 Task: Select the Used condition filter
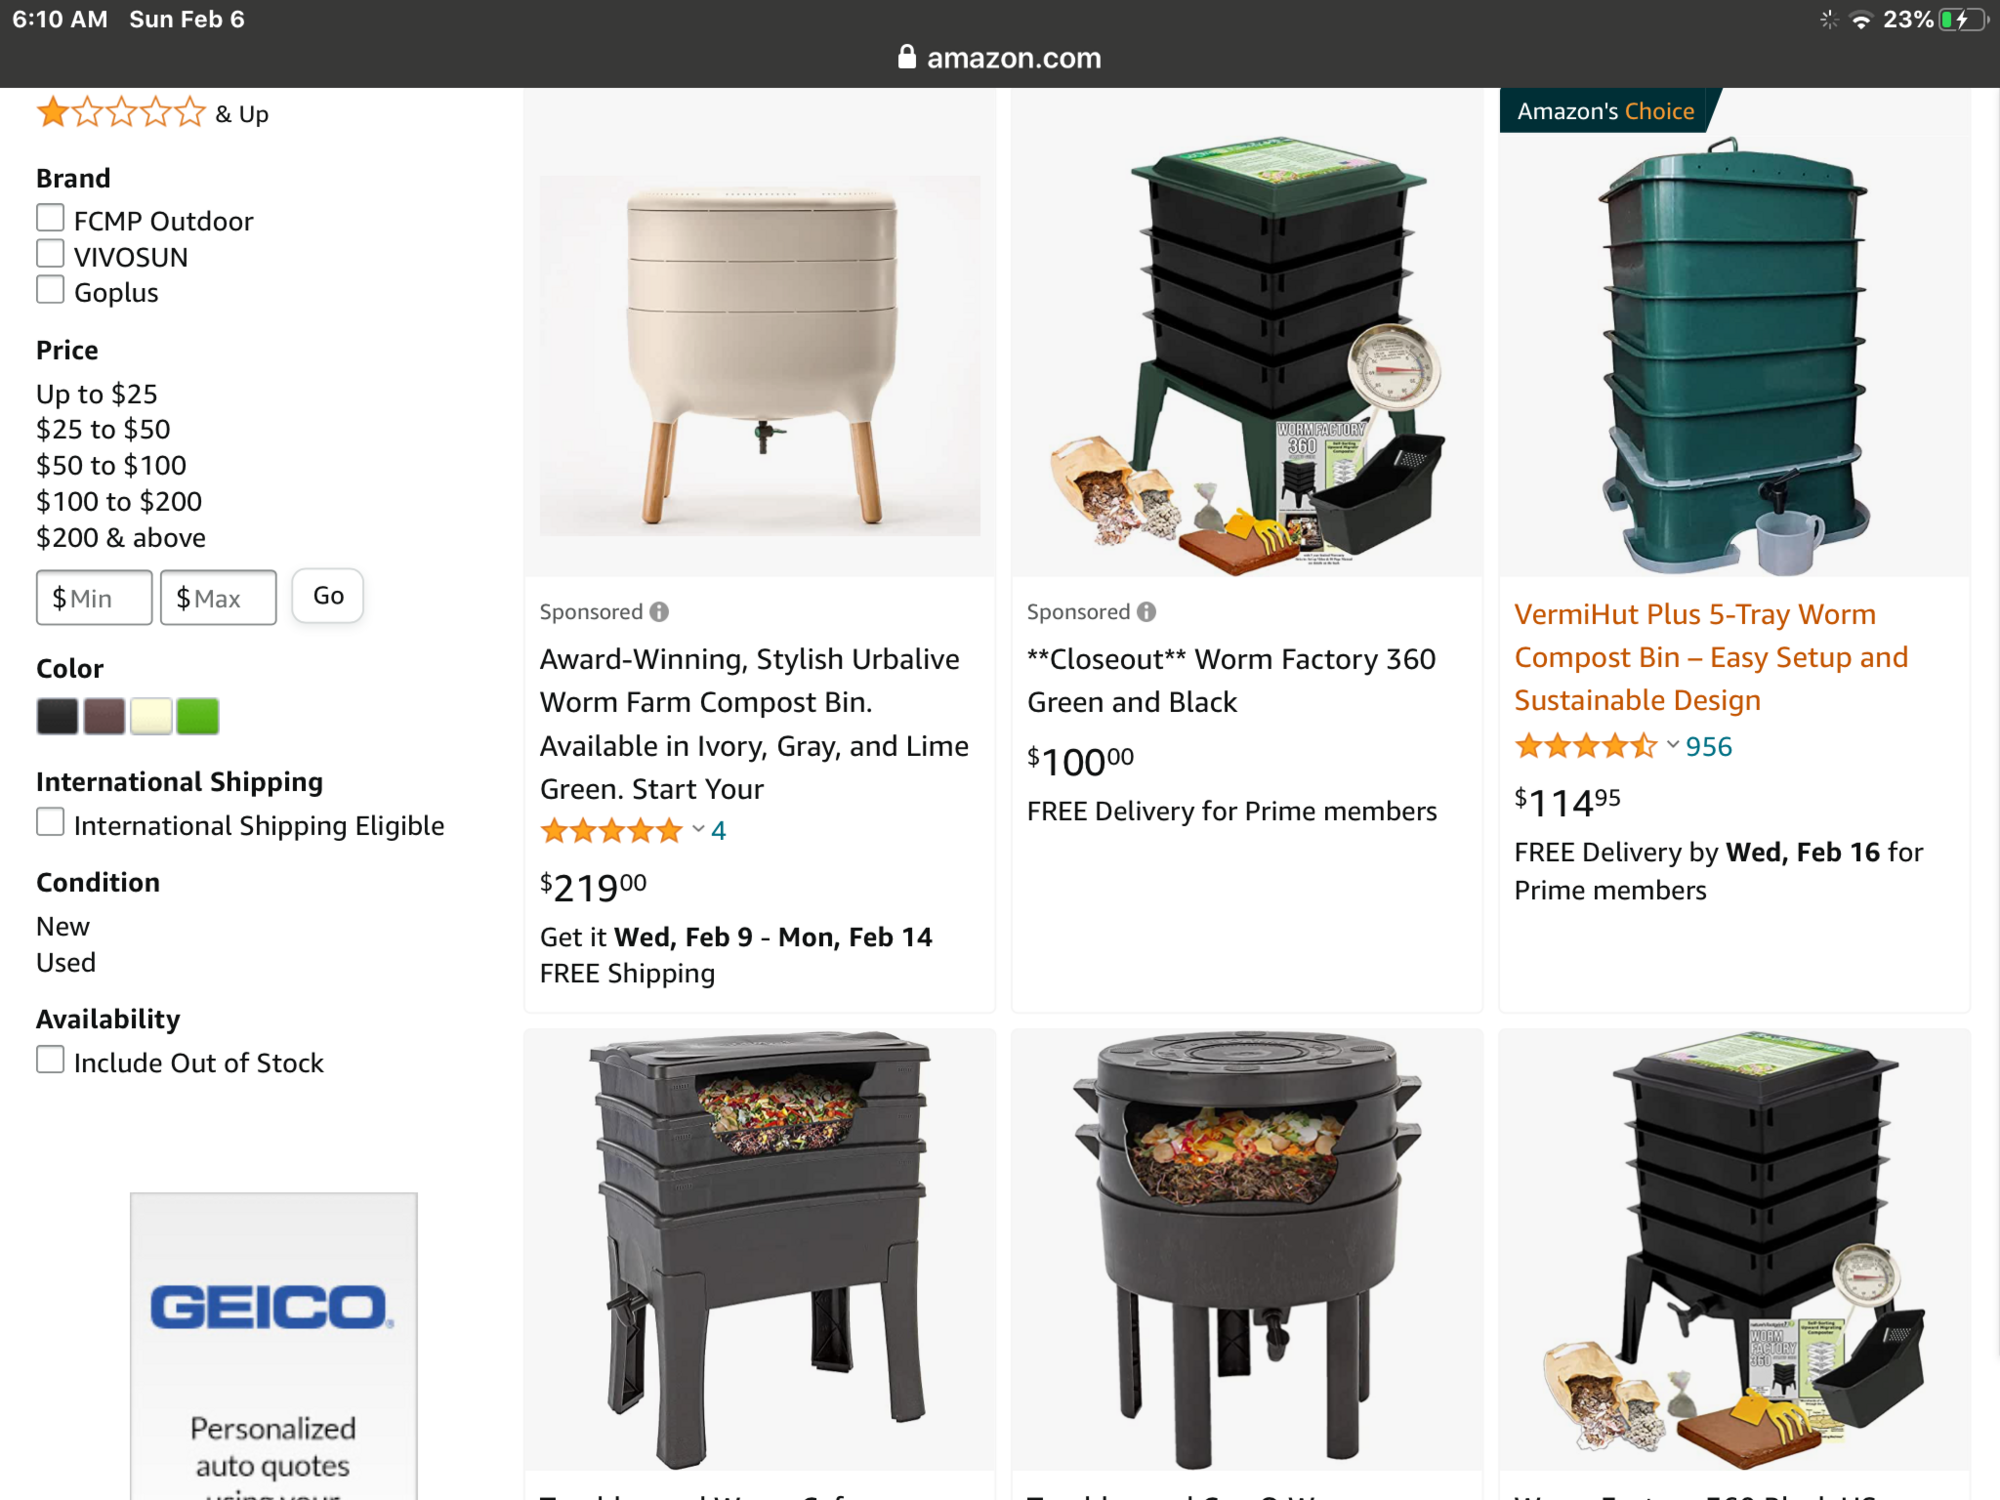(66, 963)
